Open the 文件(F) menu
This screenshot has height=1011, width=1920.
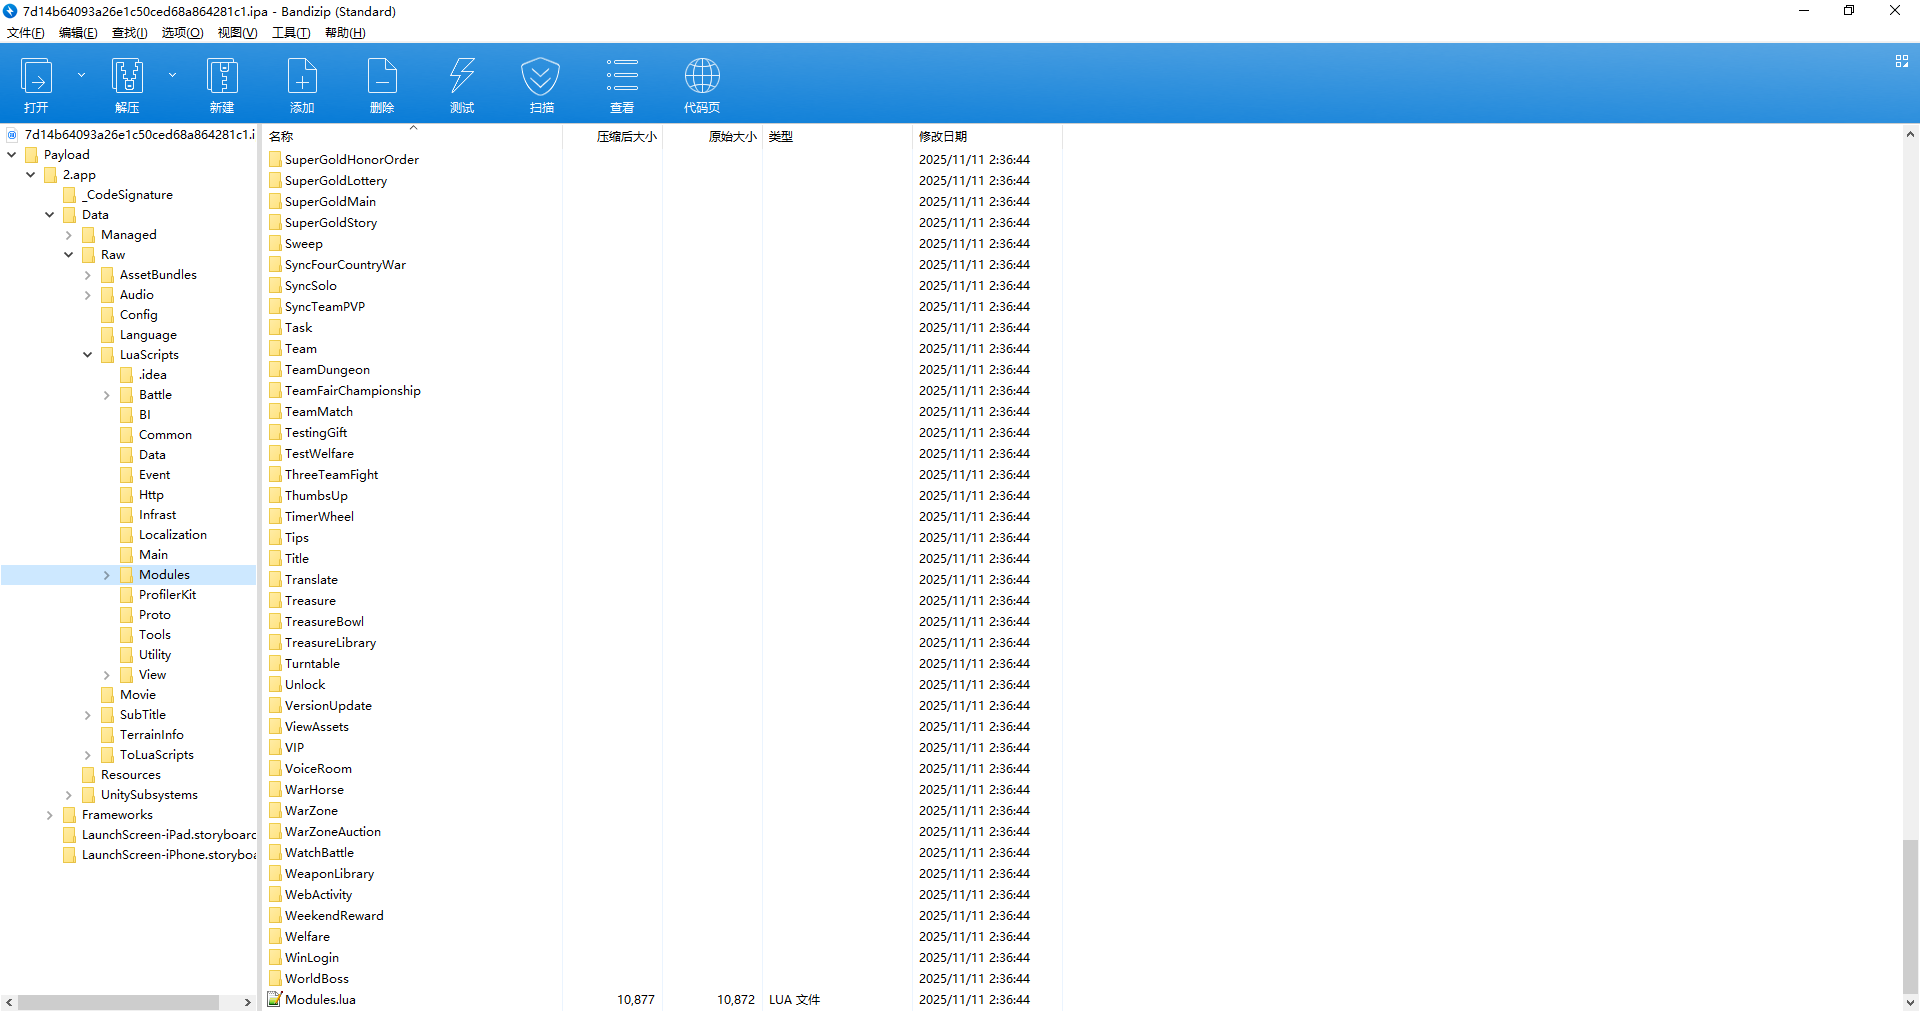pos(26,33)
